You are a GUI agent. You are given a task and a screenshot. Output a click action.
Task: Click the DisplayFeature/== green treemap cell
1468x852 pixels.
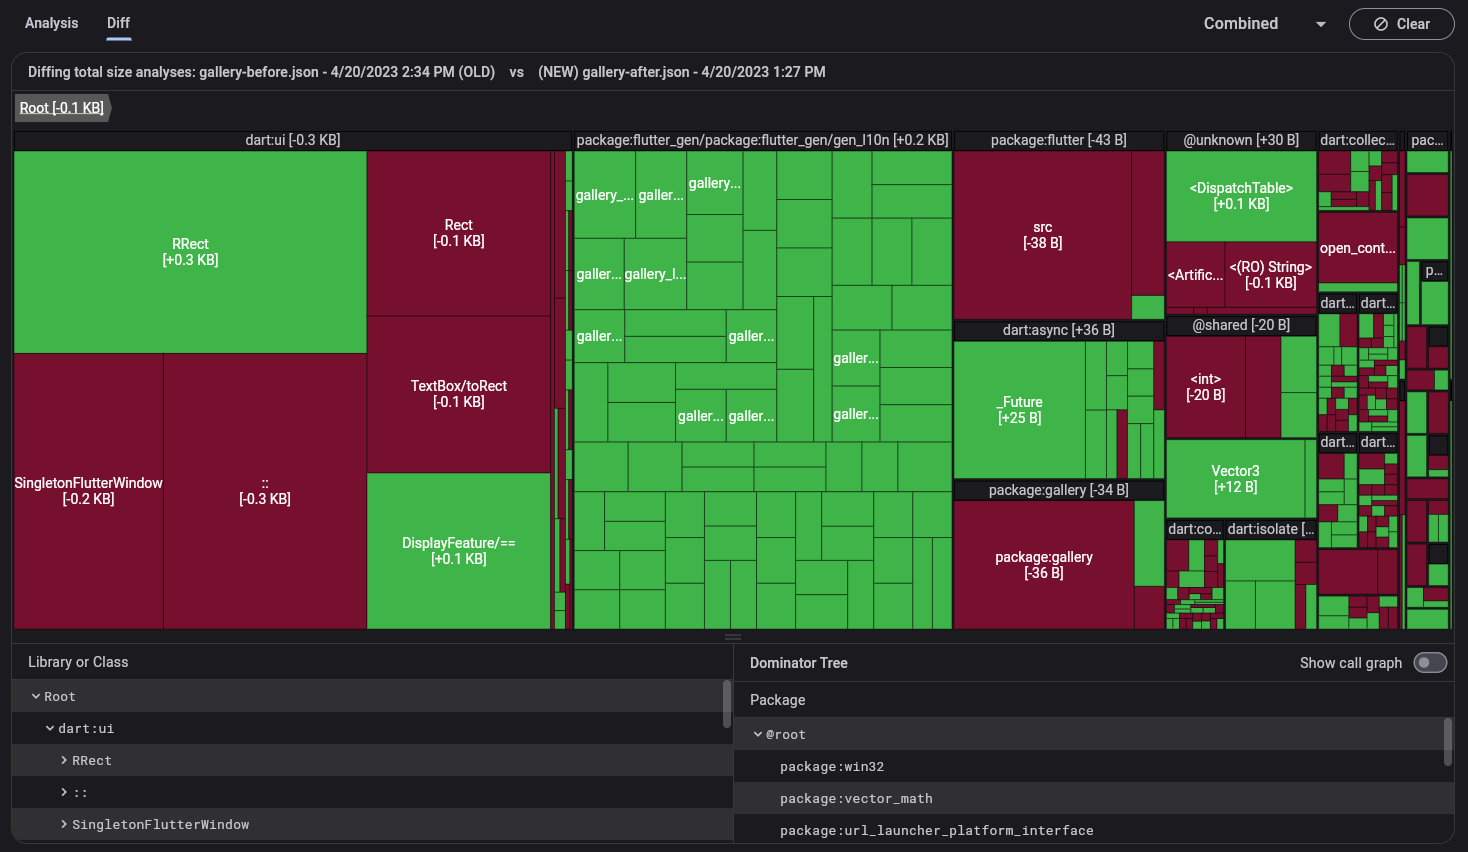point(459,551)
